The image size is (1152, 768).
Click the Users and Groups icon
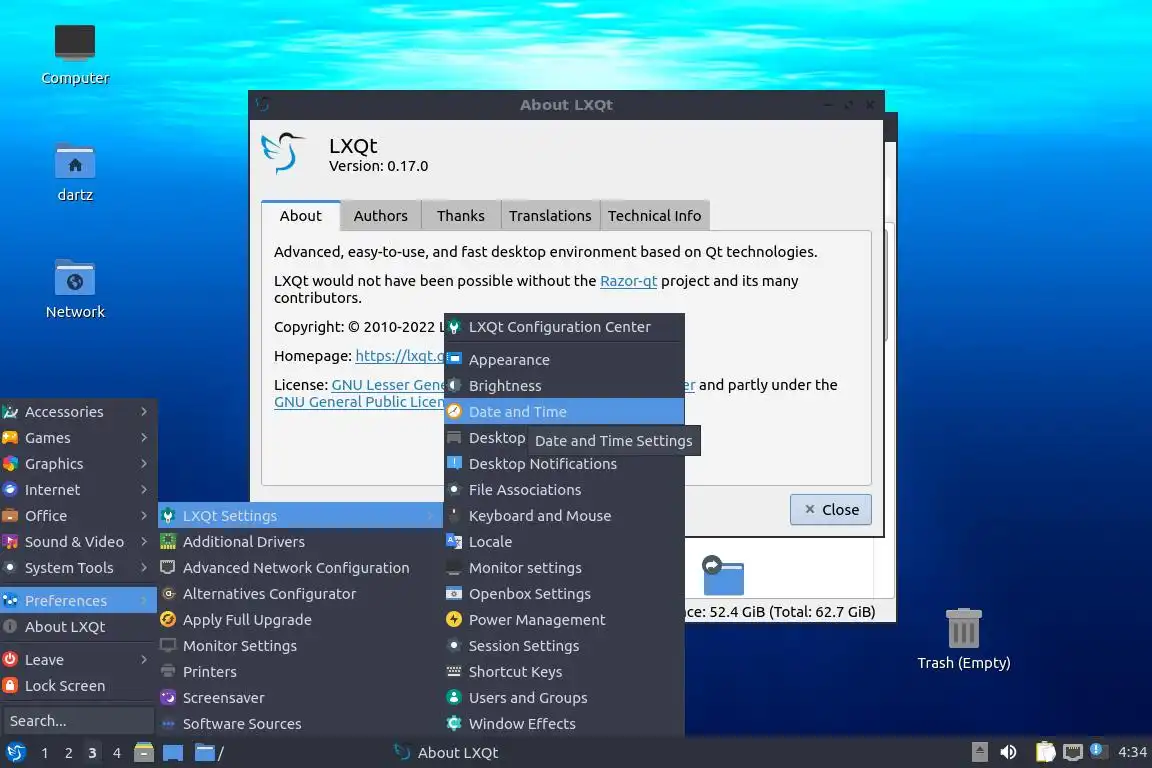454,697
